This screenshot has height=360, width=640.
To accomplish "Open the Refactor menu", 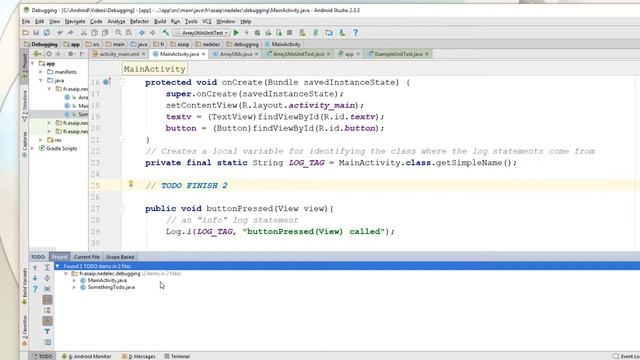I will click(139, 21).
